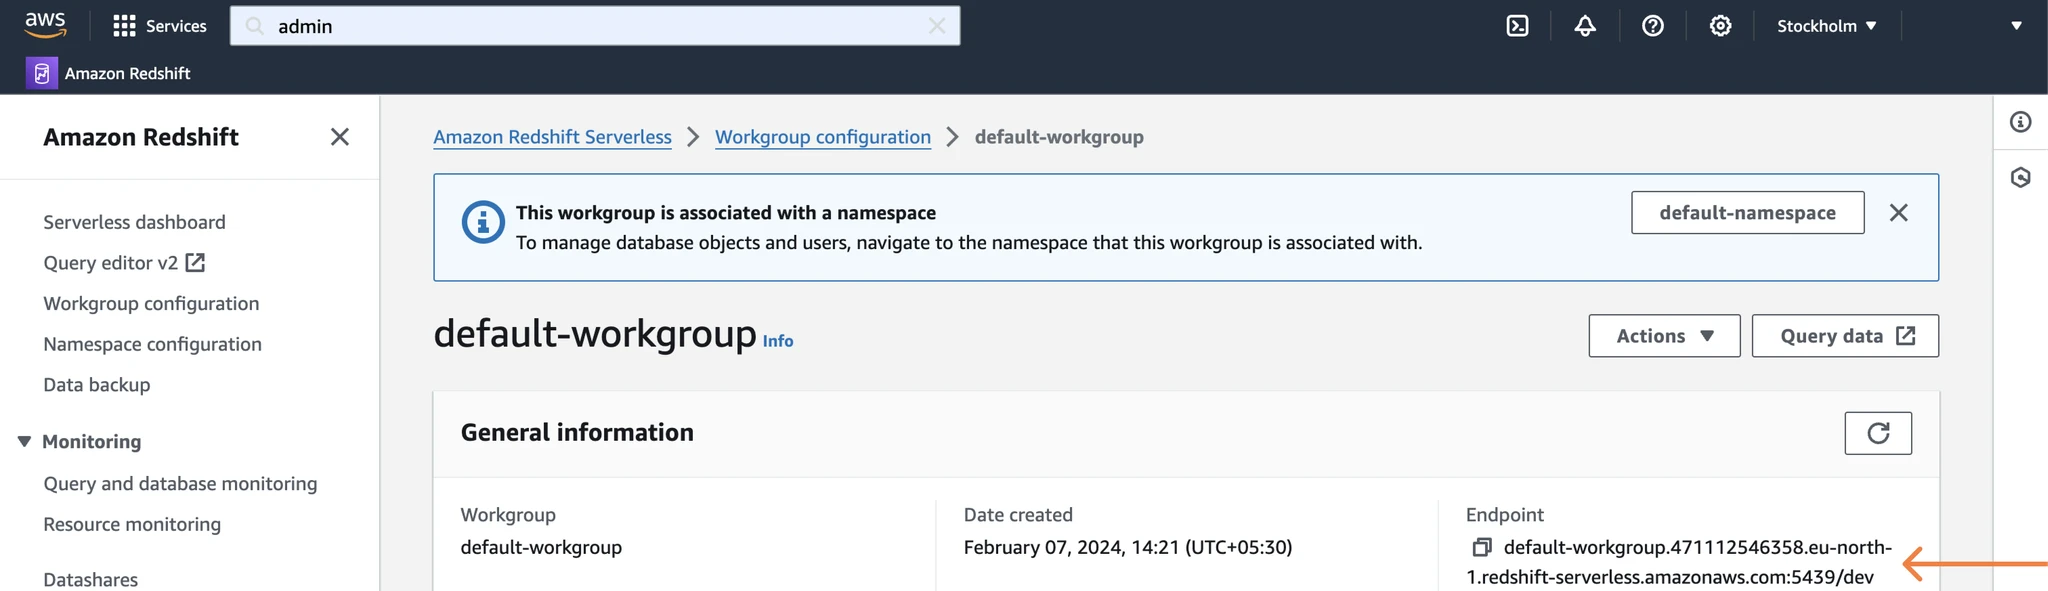Click the Query data button
This screenshot has width=2048, height=591.
[1845, 336]
